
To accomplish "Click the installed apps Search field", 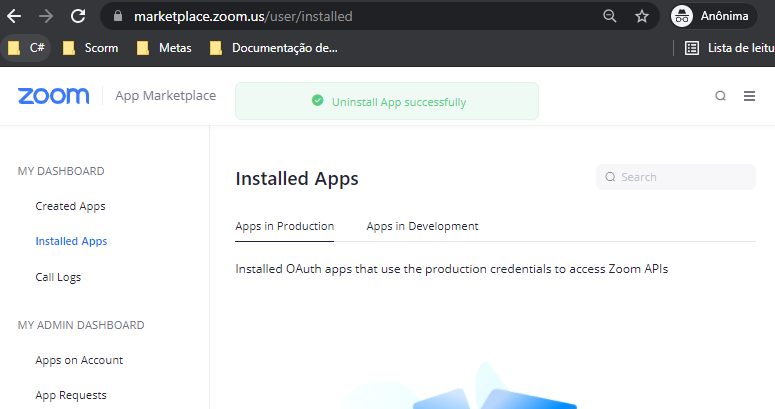I will pyautogui.click(x=676, y=177).
